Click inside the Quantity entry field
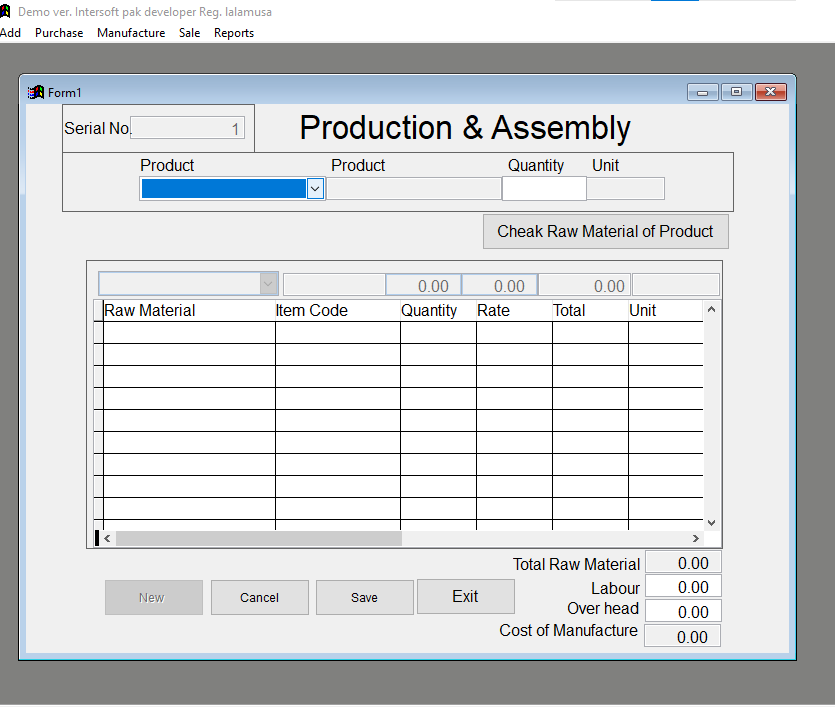835x707 pixels. click(x=544, y=188)
